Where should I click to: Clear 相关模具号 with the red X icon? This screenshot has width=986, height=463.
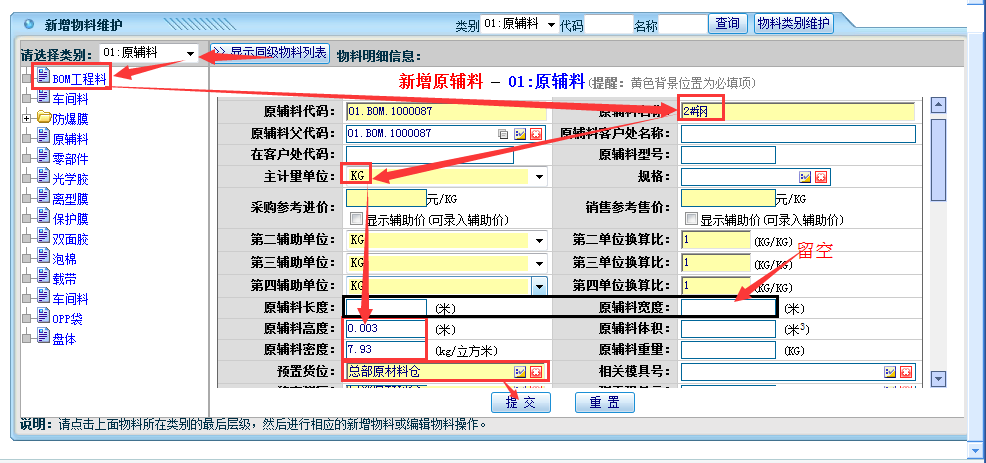pos(906,372)
